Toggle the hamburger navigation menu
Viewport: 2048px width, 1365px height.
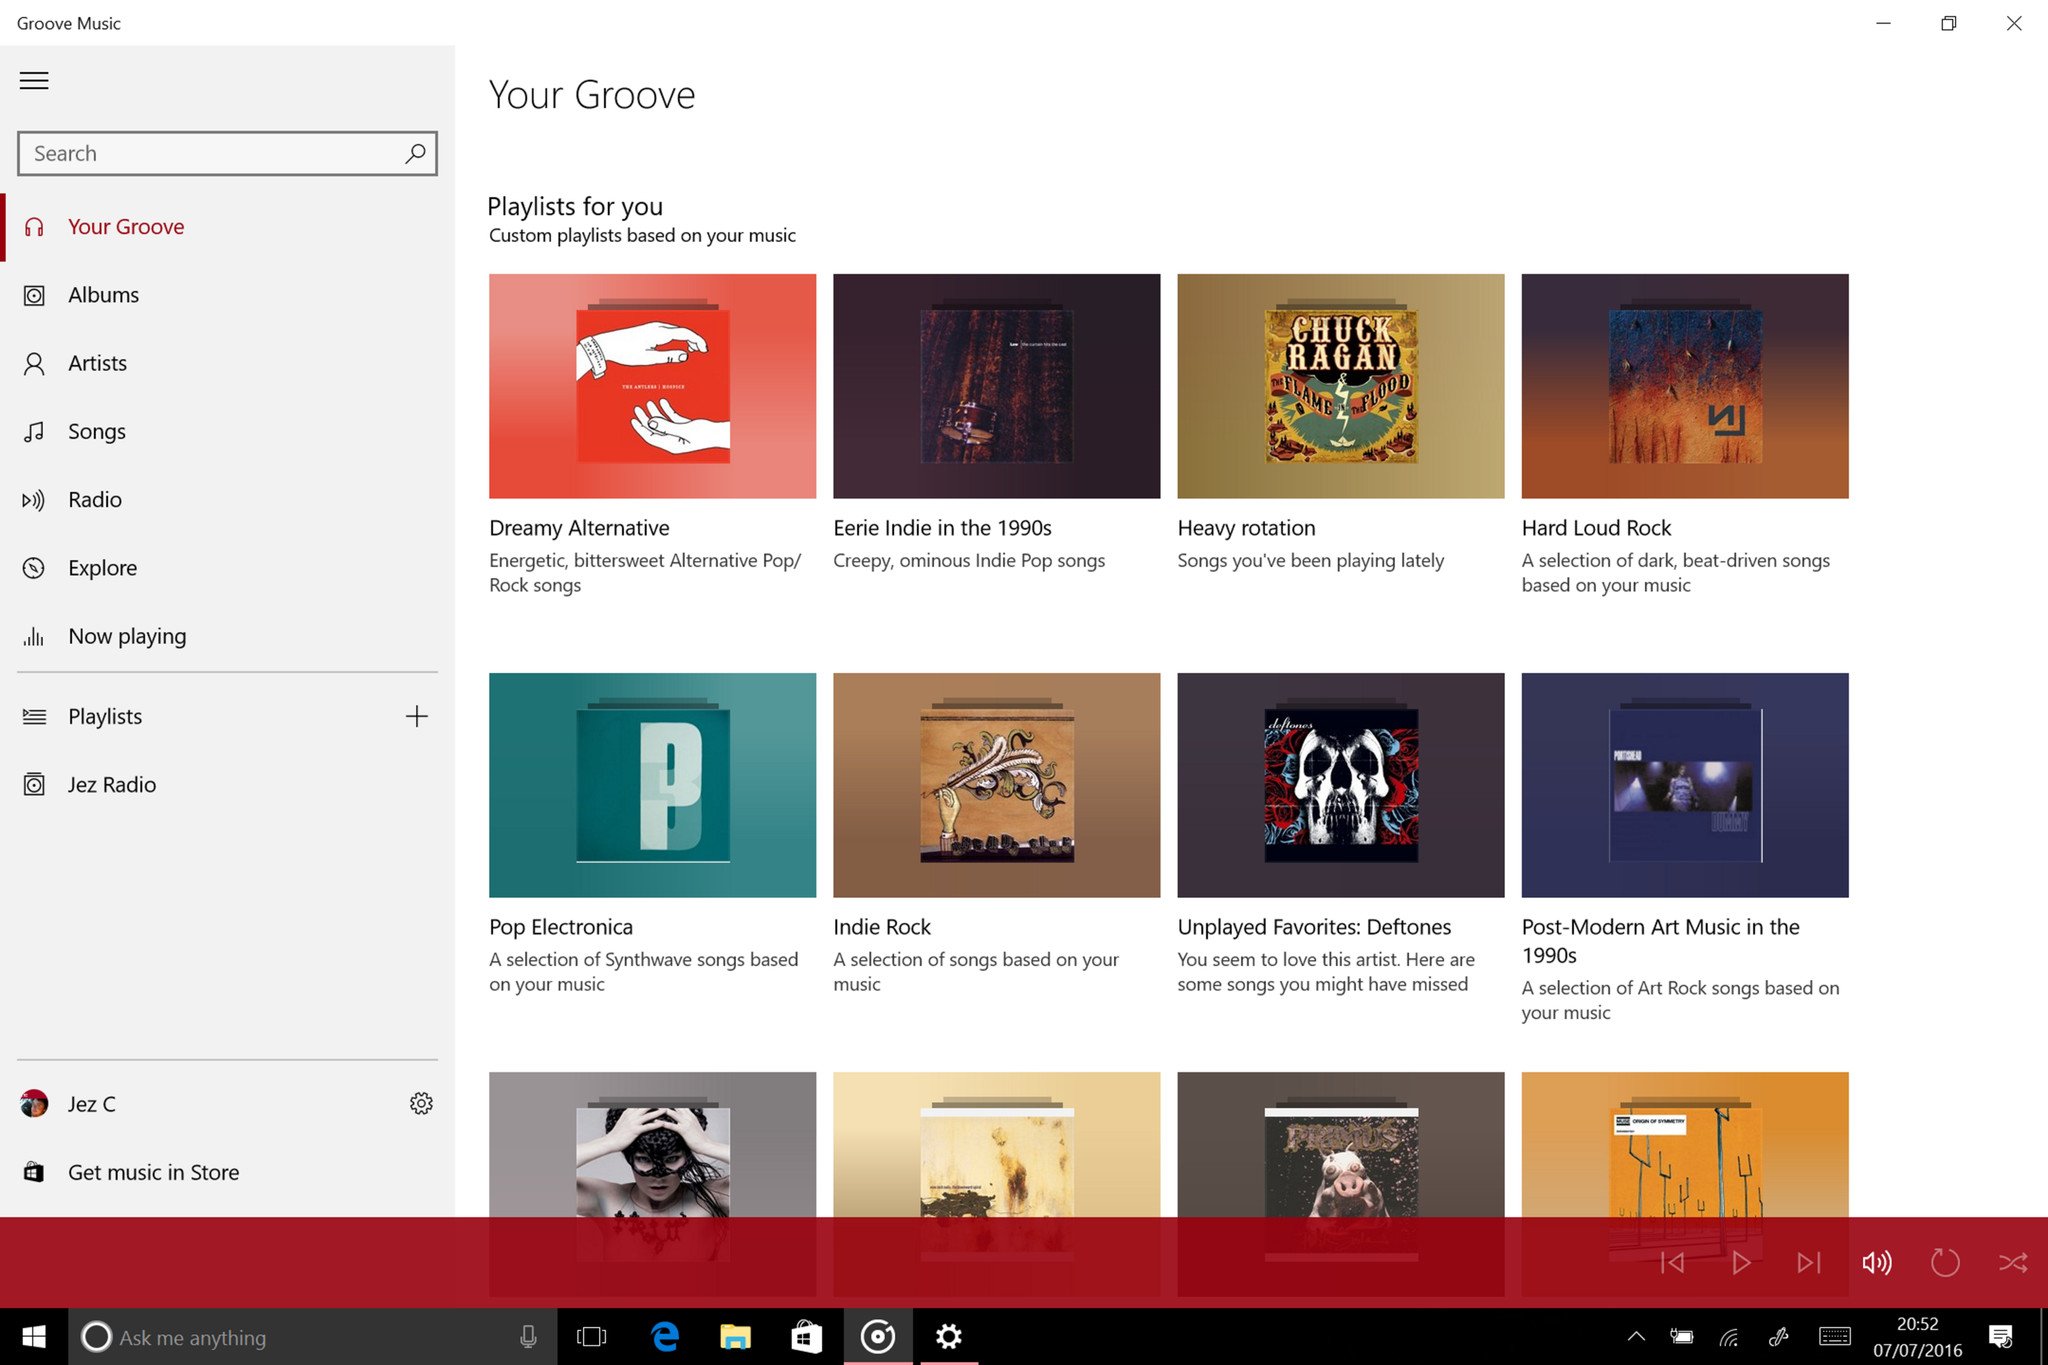pos(34,81)
